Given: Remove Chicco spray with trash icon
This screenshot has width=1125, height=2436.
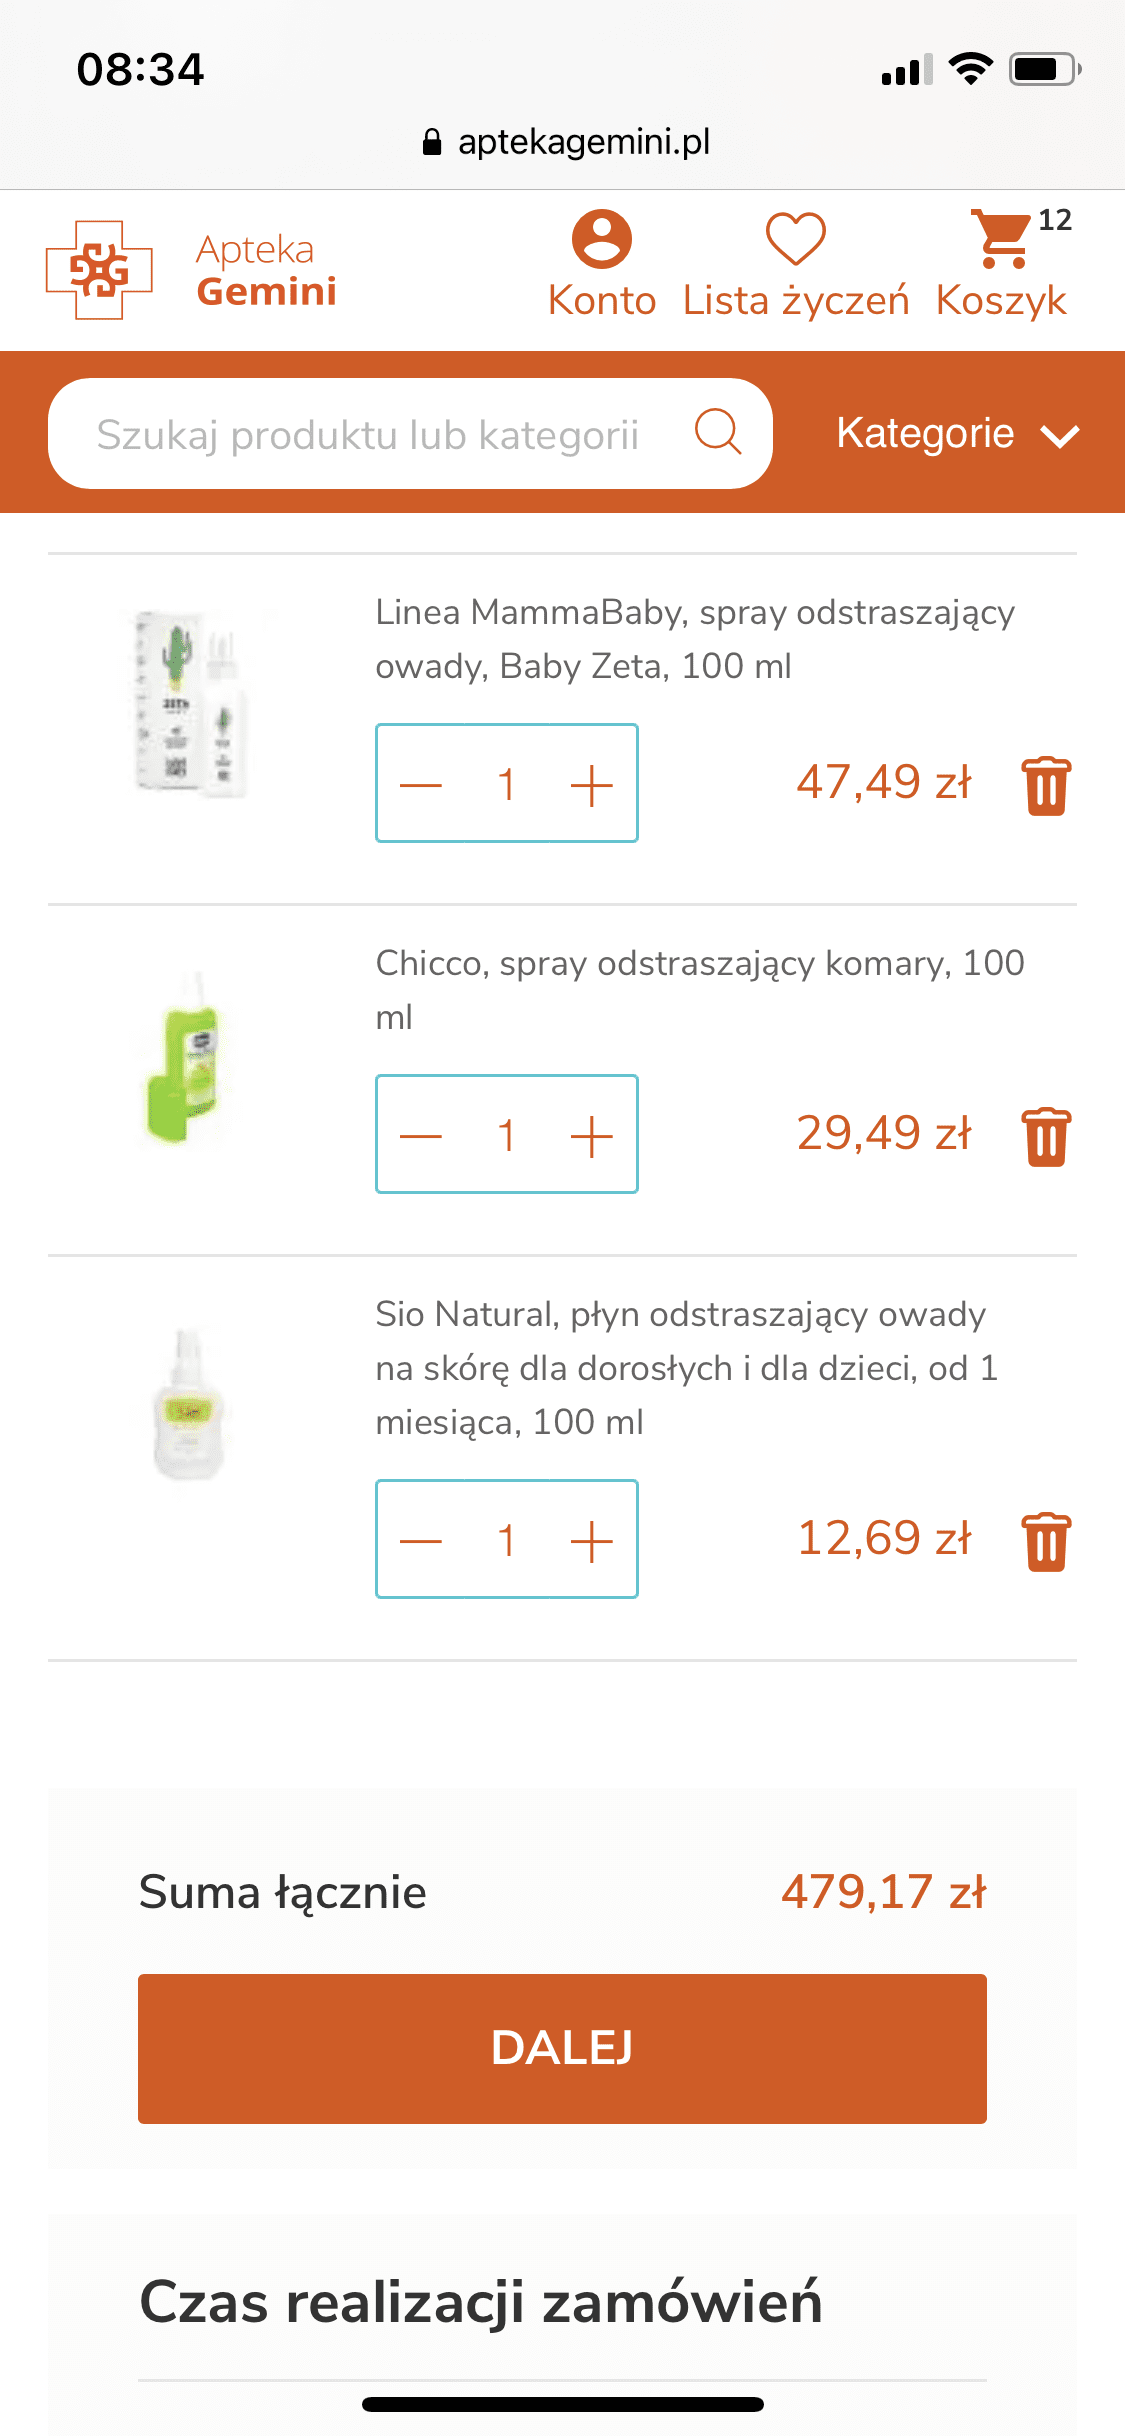Looking at the screenshot, I should point(1046,1137).
